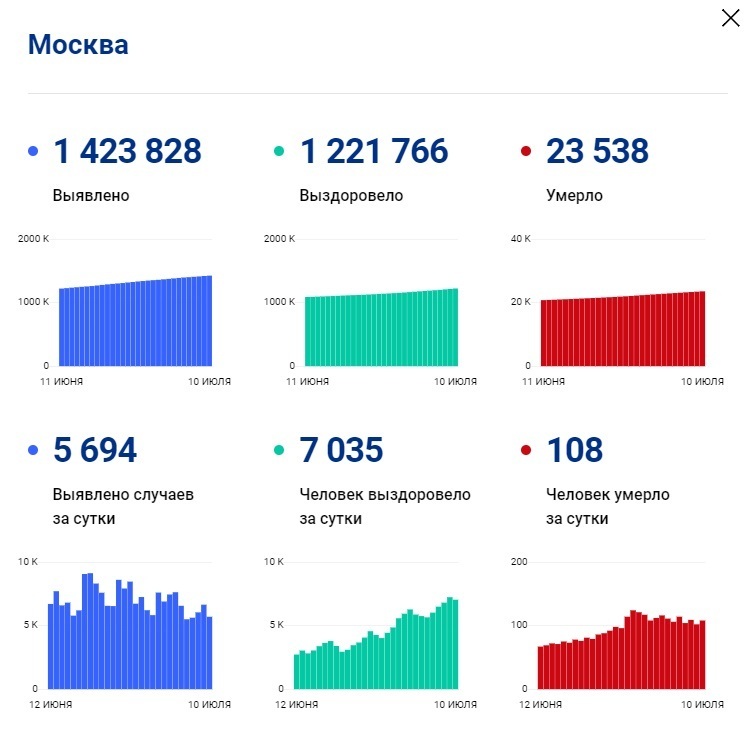Click the Человек выздоровело за сутки label
This screenshot has width=753, height=731.
(385, 506)
